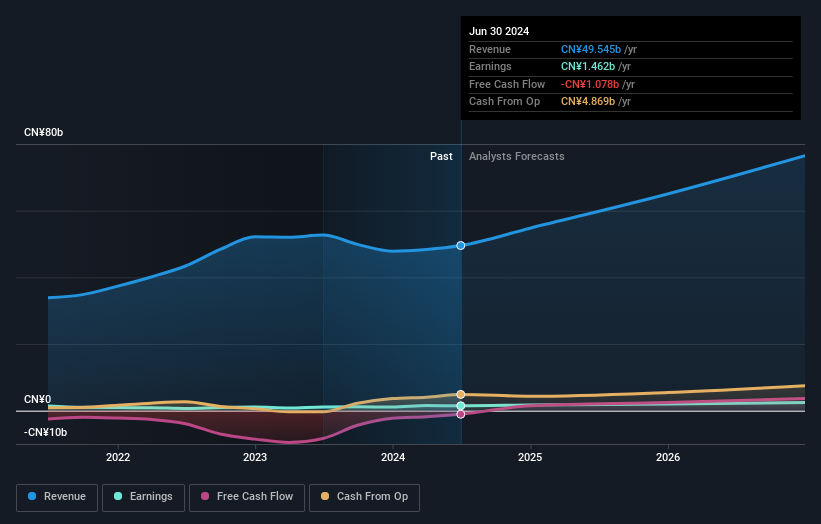
Task: Toggle the Revenue legend button
Action: [x=57, y=497]
